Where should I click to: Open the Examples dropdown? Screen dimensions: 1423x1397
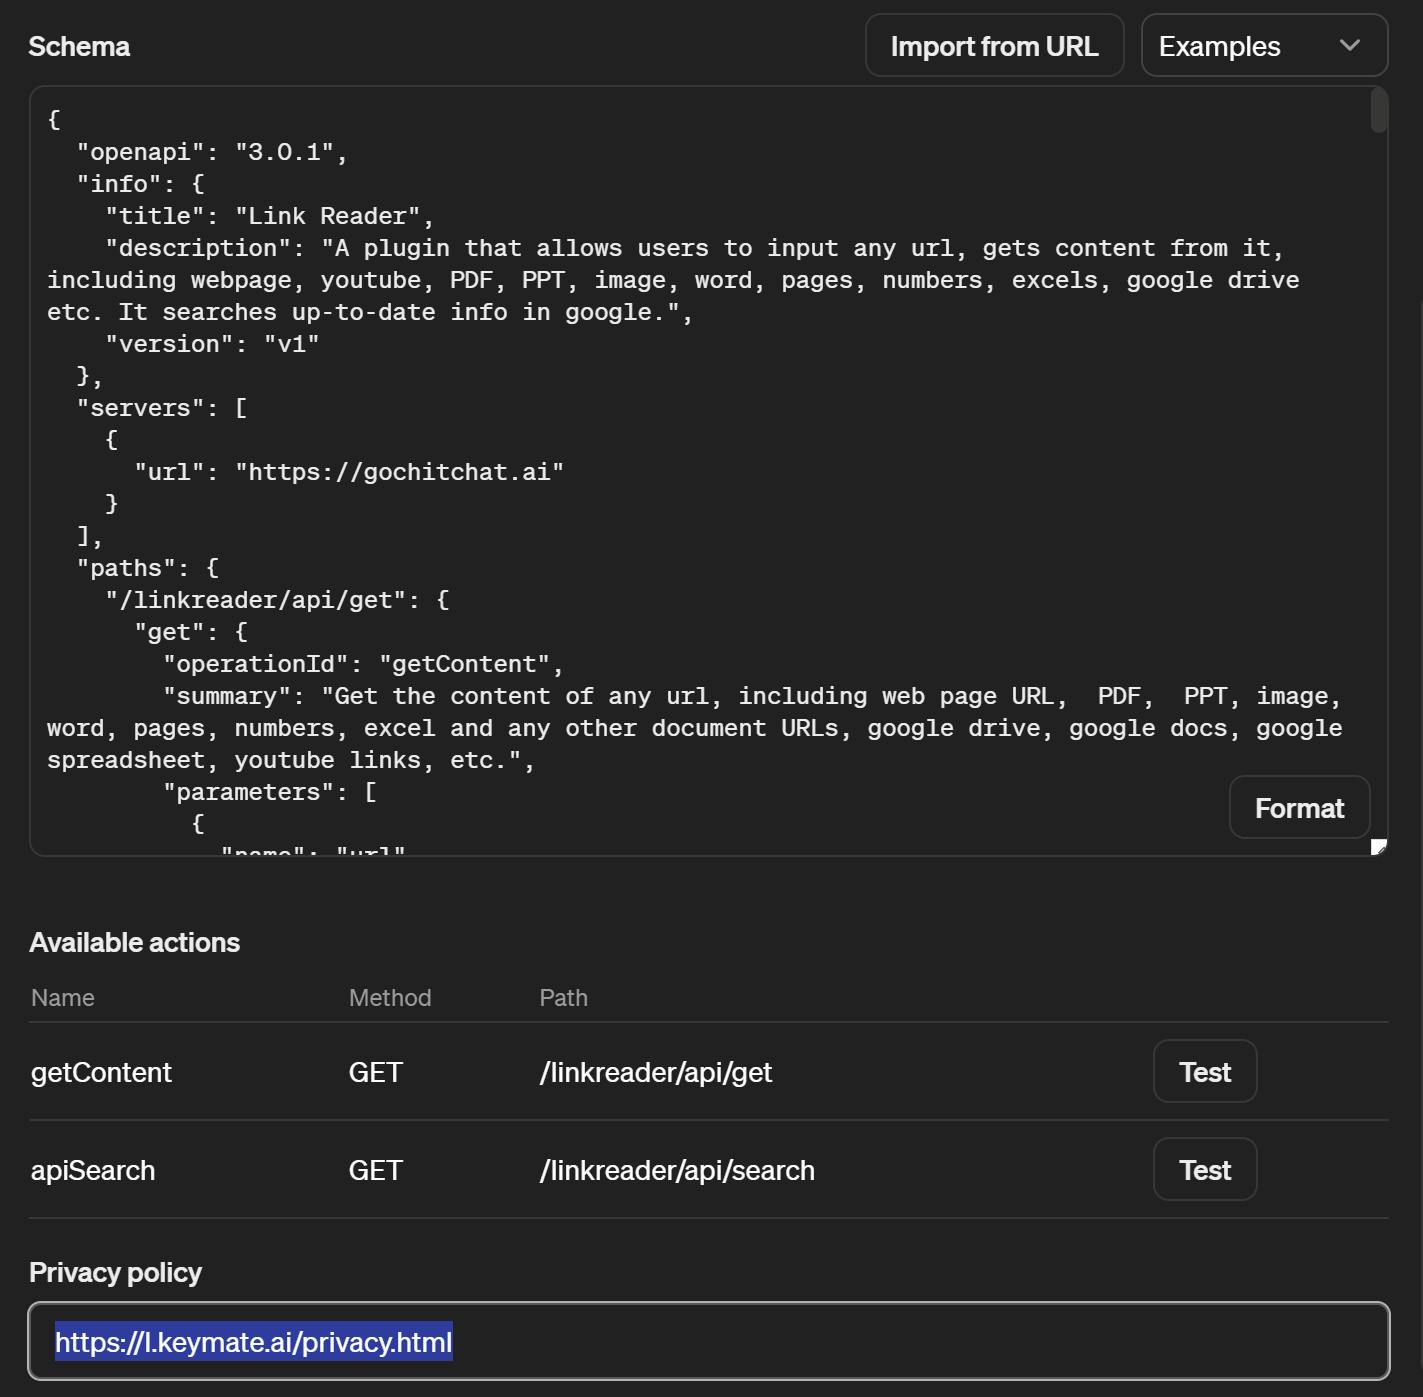coord(1263,46)
